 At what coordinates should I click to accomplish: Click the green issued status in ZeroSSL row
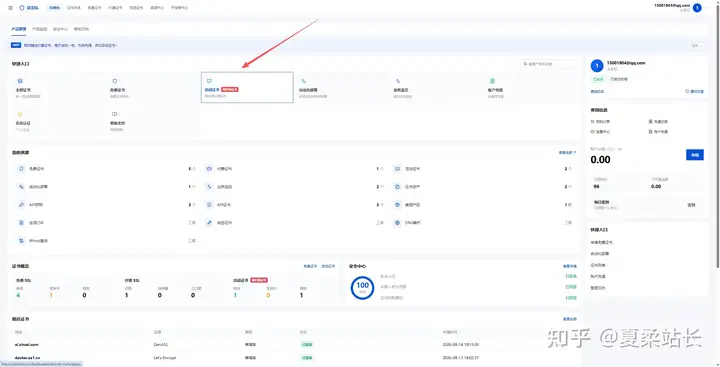coord(307,344)
